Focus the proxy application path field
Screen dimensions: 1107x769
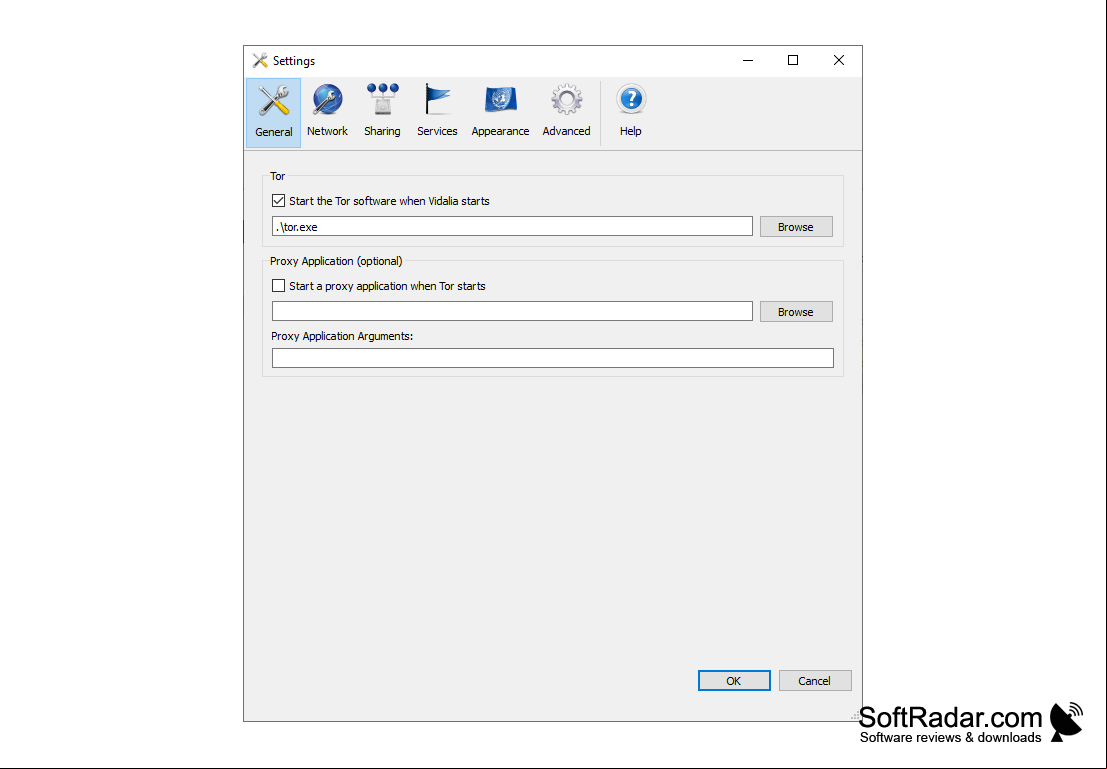pyautogui.click(x=512, y=311)
